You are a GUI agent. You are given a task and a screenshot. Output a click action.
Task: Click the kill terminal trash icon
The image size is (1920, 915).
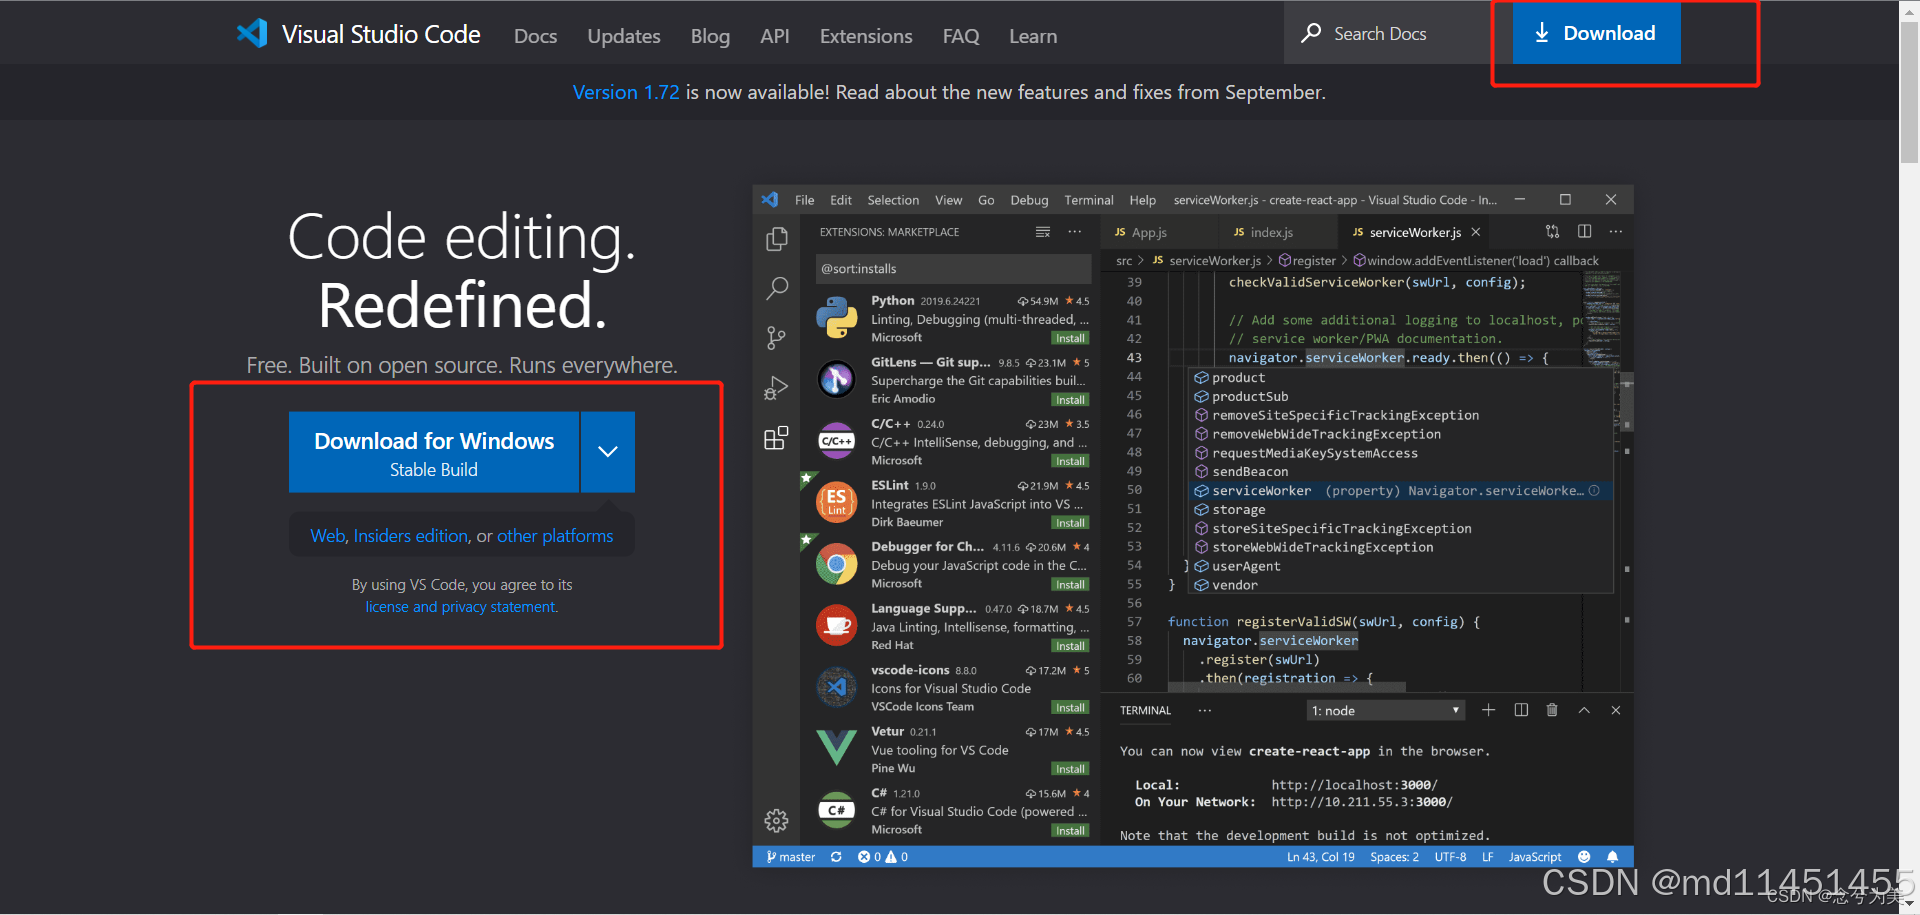[1552, 710]
